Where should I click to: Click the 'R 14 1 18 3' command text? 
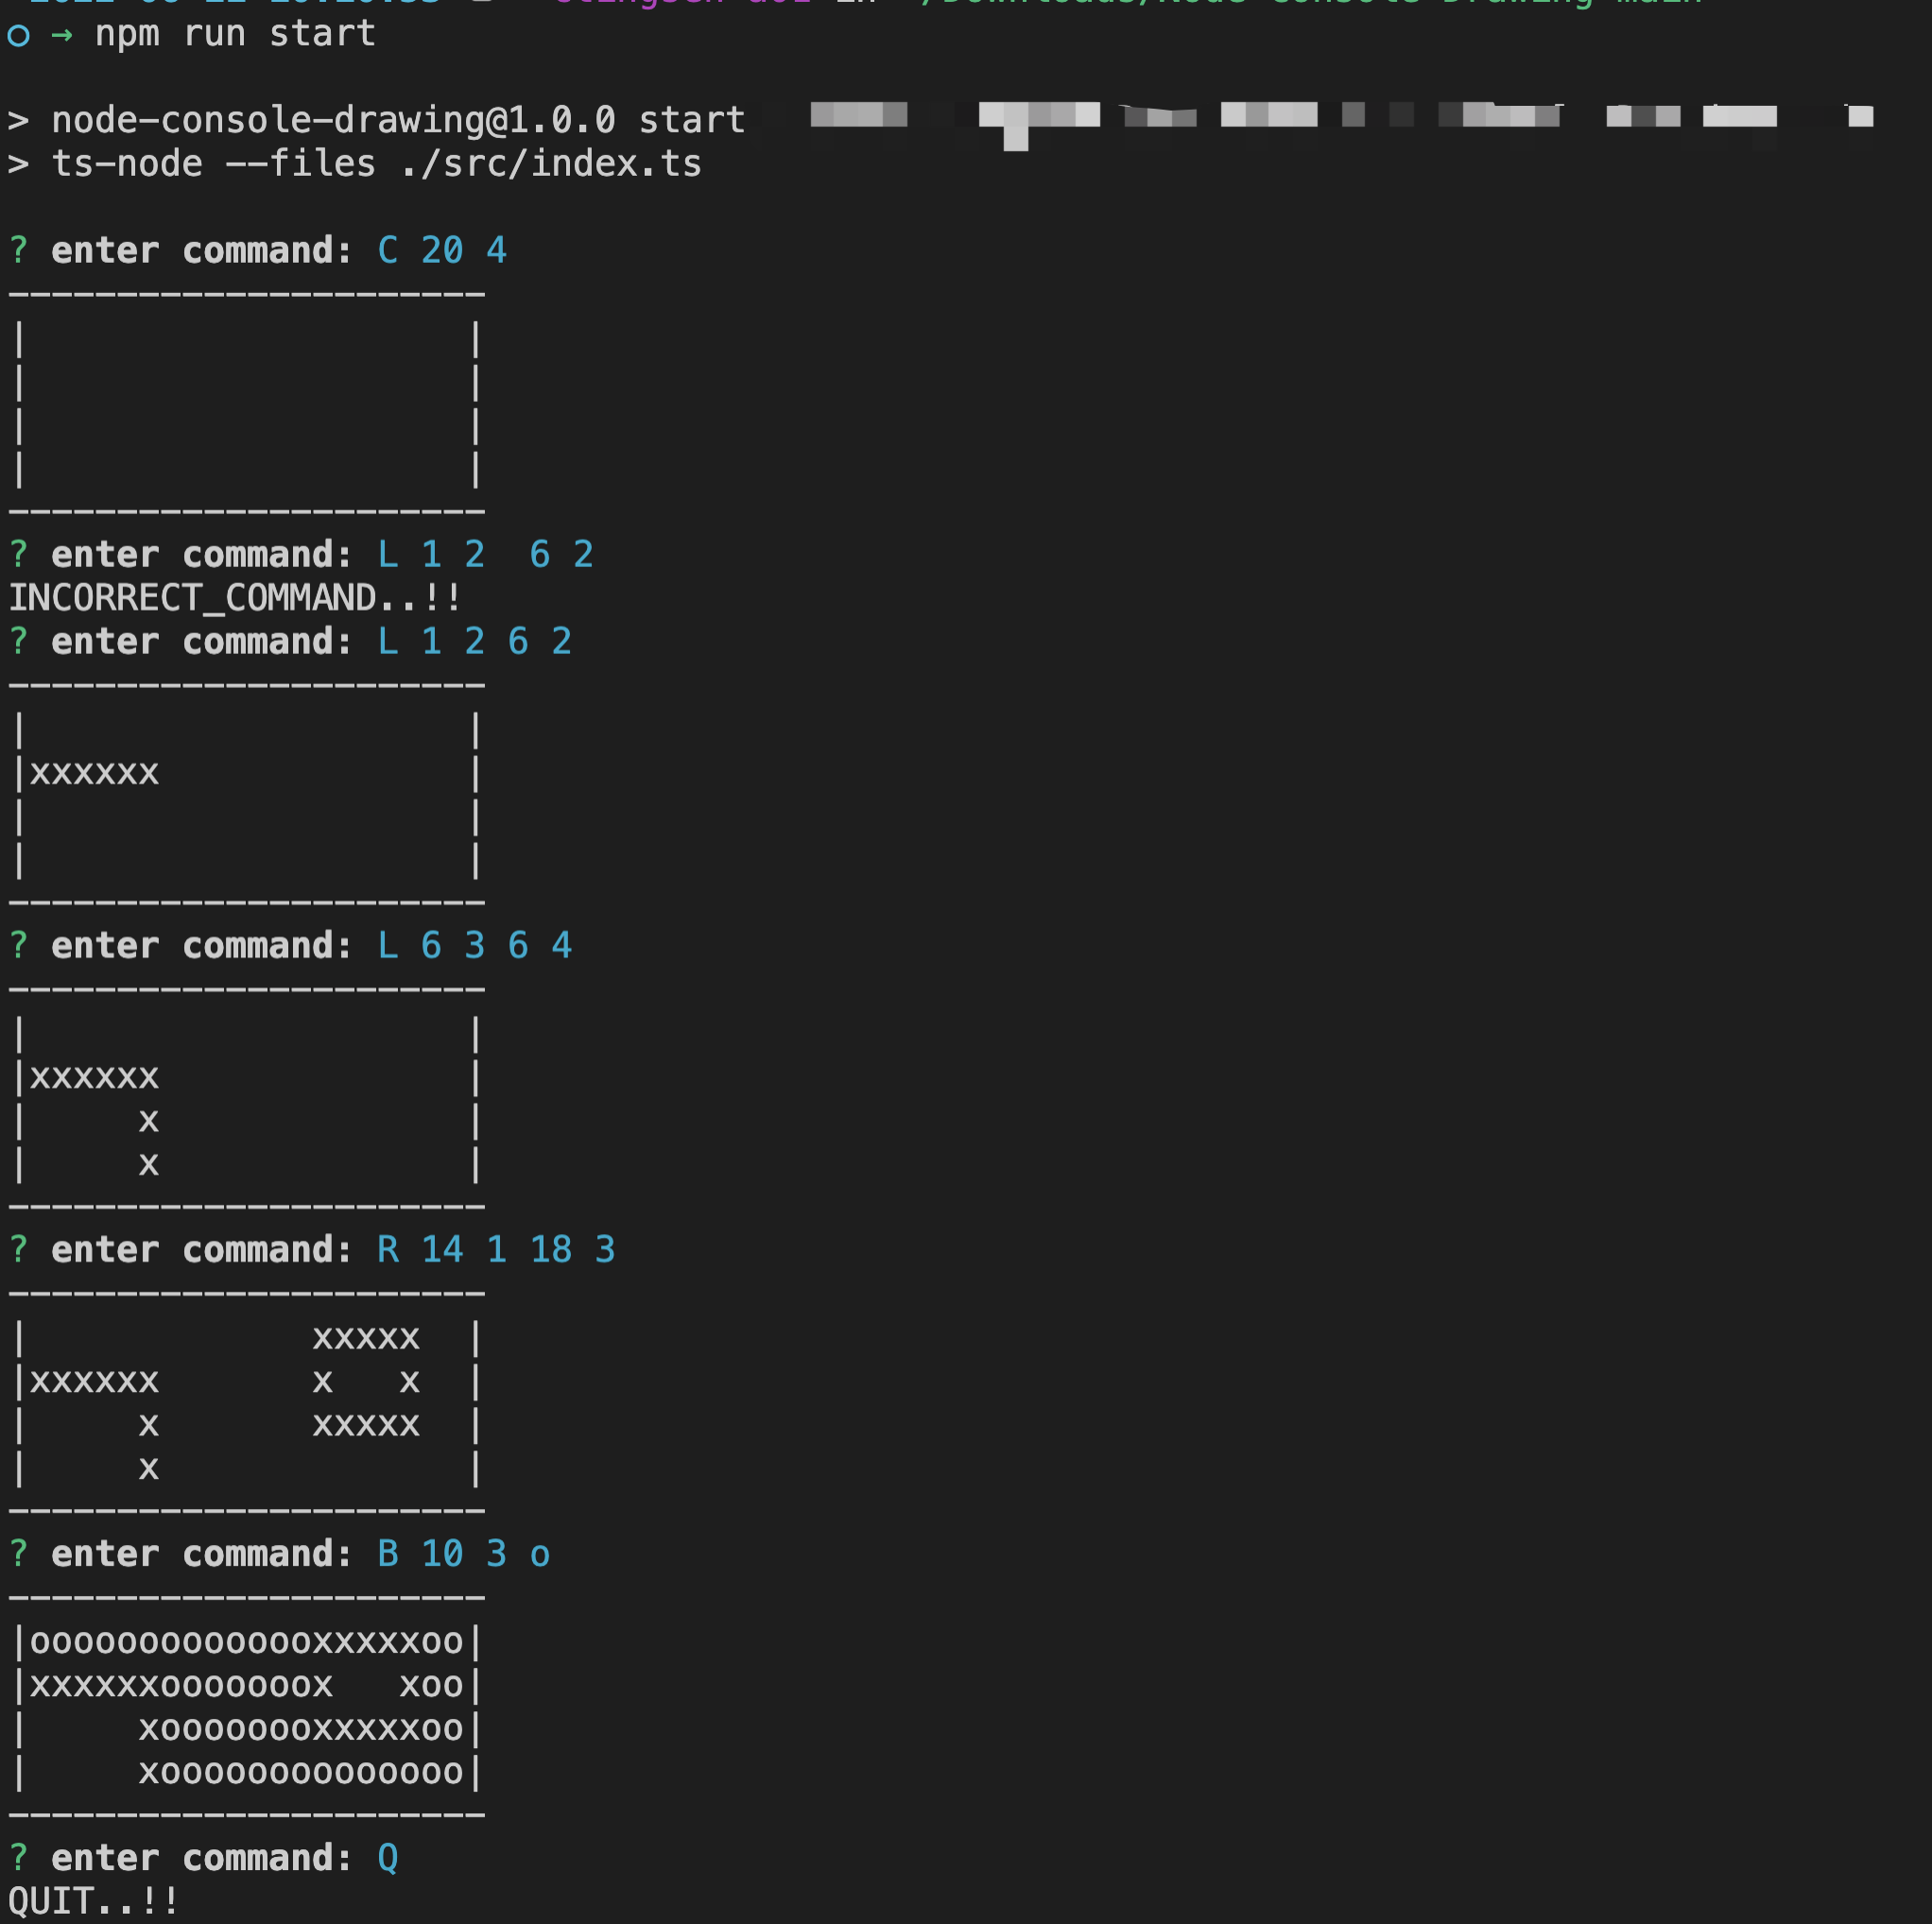point(497,1249)
